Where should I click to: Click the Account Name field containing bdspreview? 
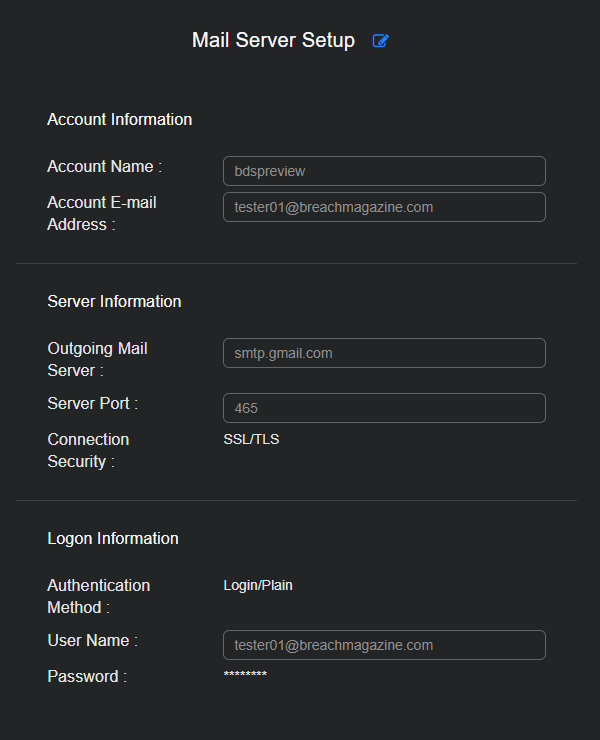click(384, 171)
